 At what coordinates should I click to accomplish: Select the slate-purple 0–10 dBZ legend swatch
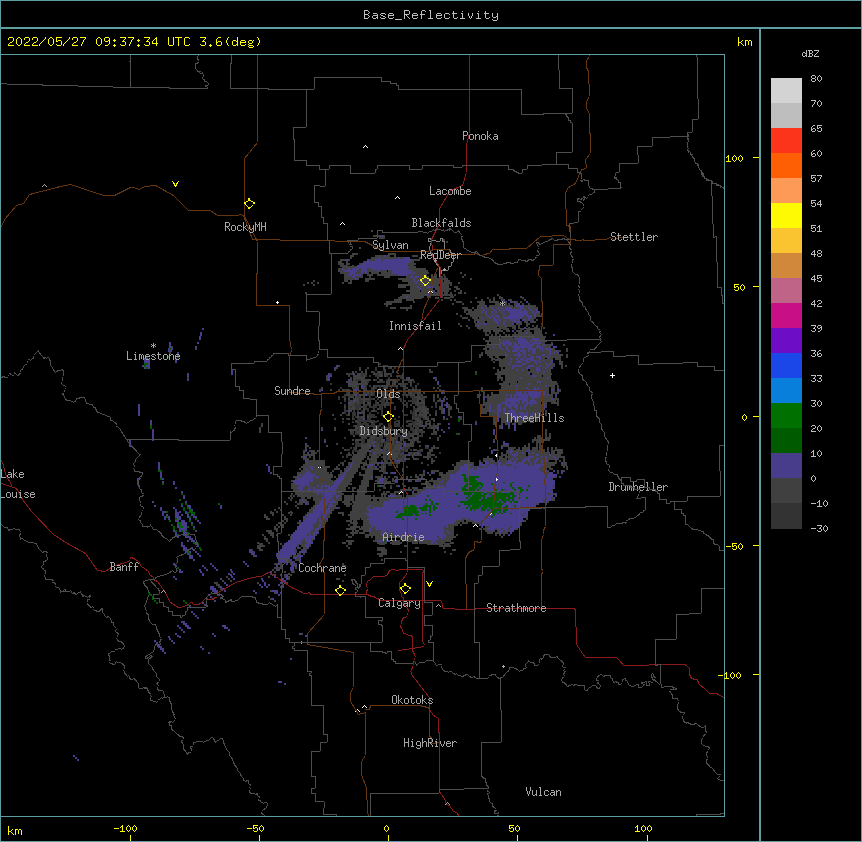(x=786, y=466)
